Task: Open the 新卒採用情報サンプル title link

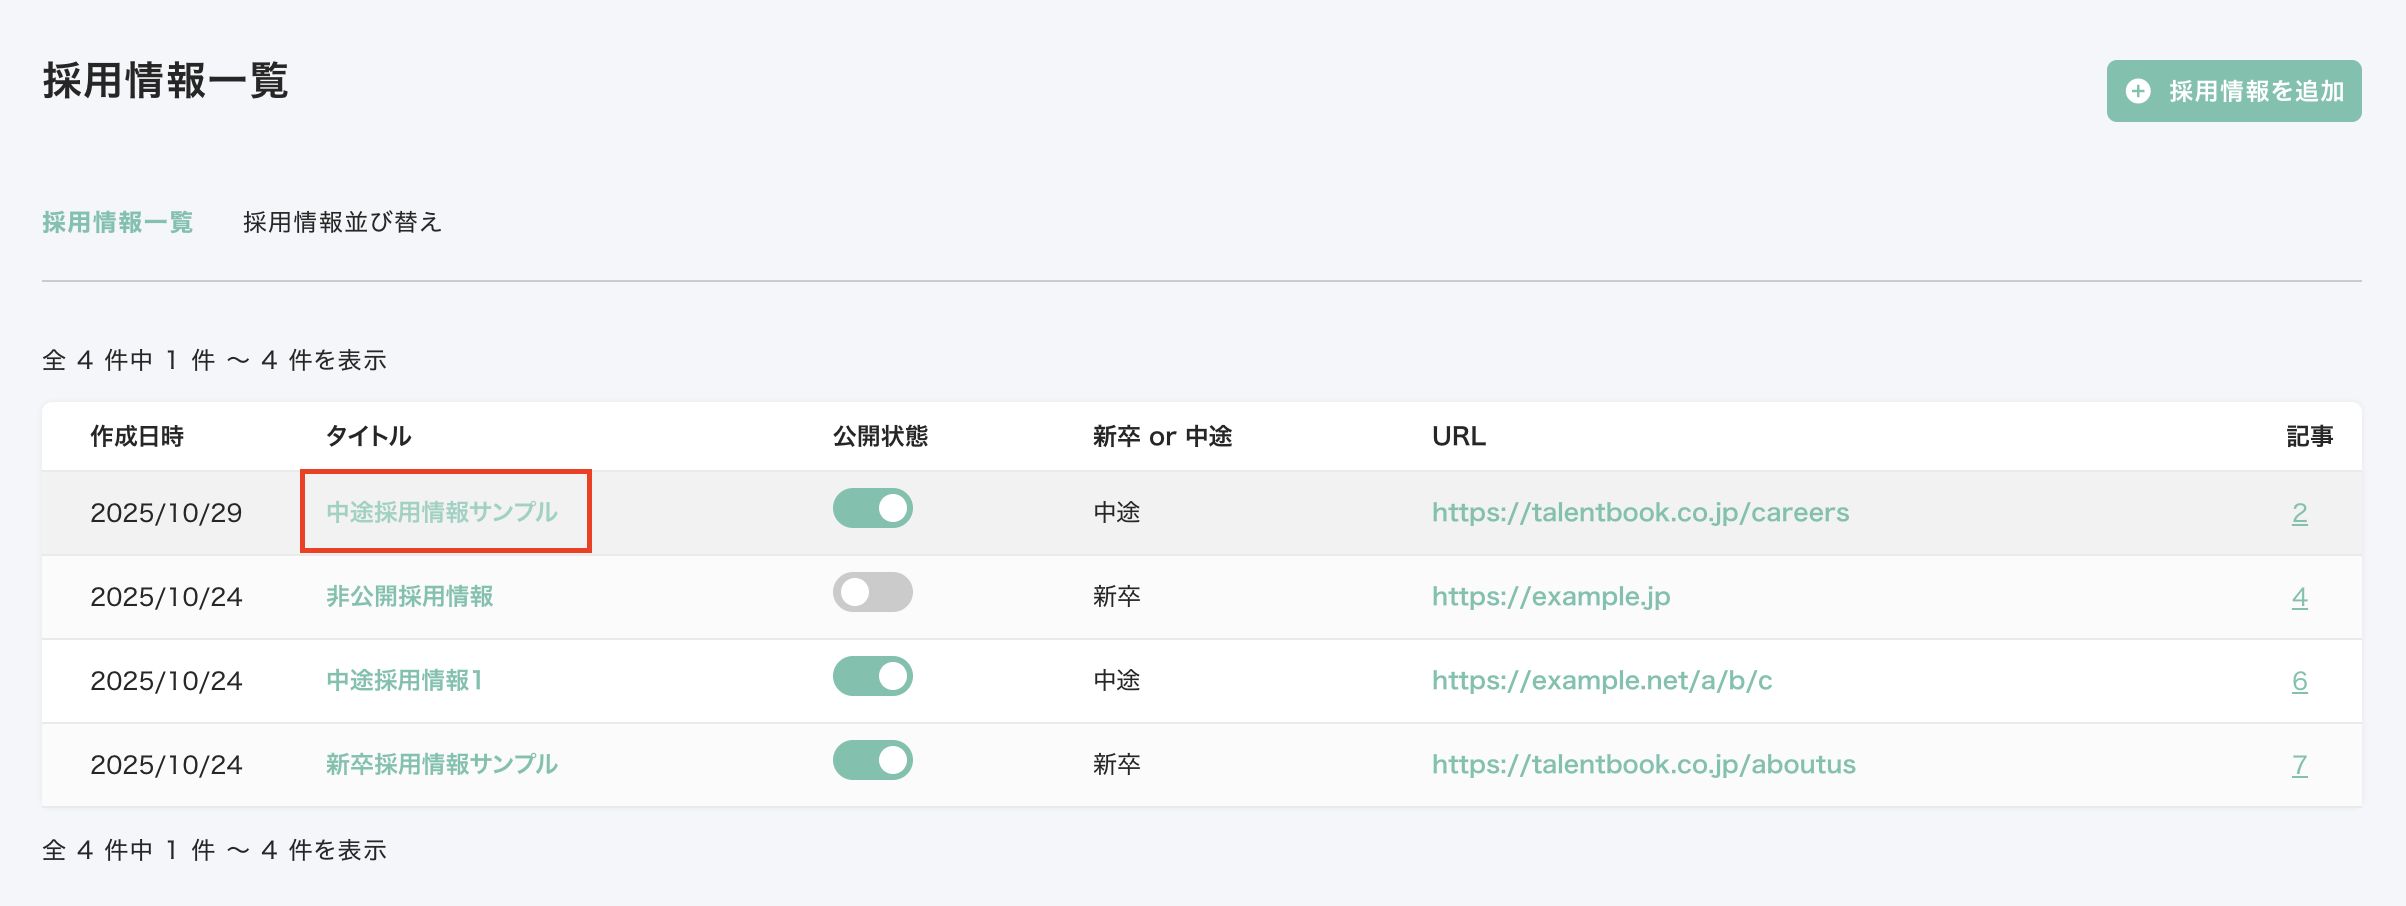Action: point(442,765)
